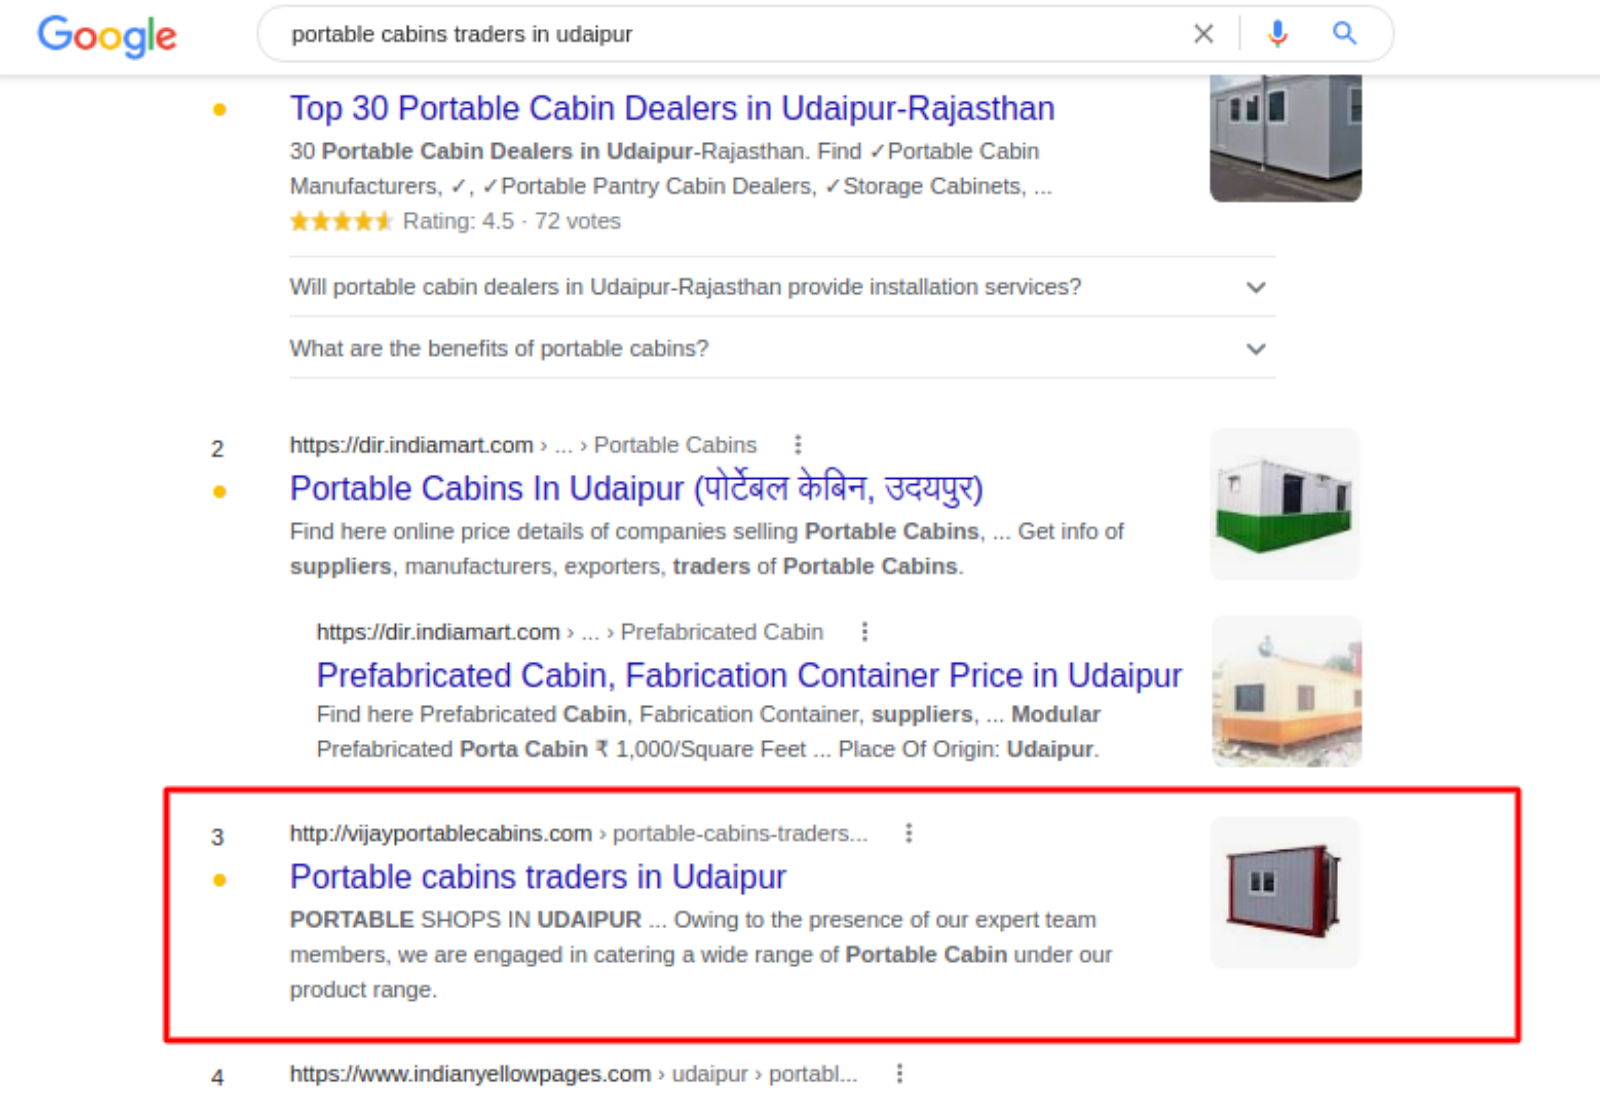1600x1100 pixels.
Task: Open the three-dot menu on the Prefabricated Cabin result
Action: (x=864, y=631)
